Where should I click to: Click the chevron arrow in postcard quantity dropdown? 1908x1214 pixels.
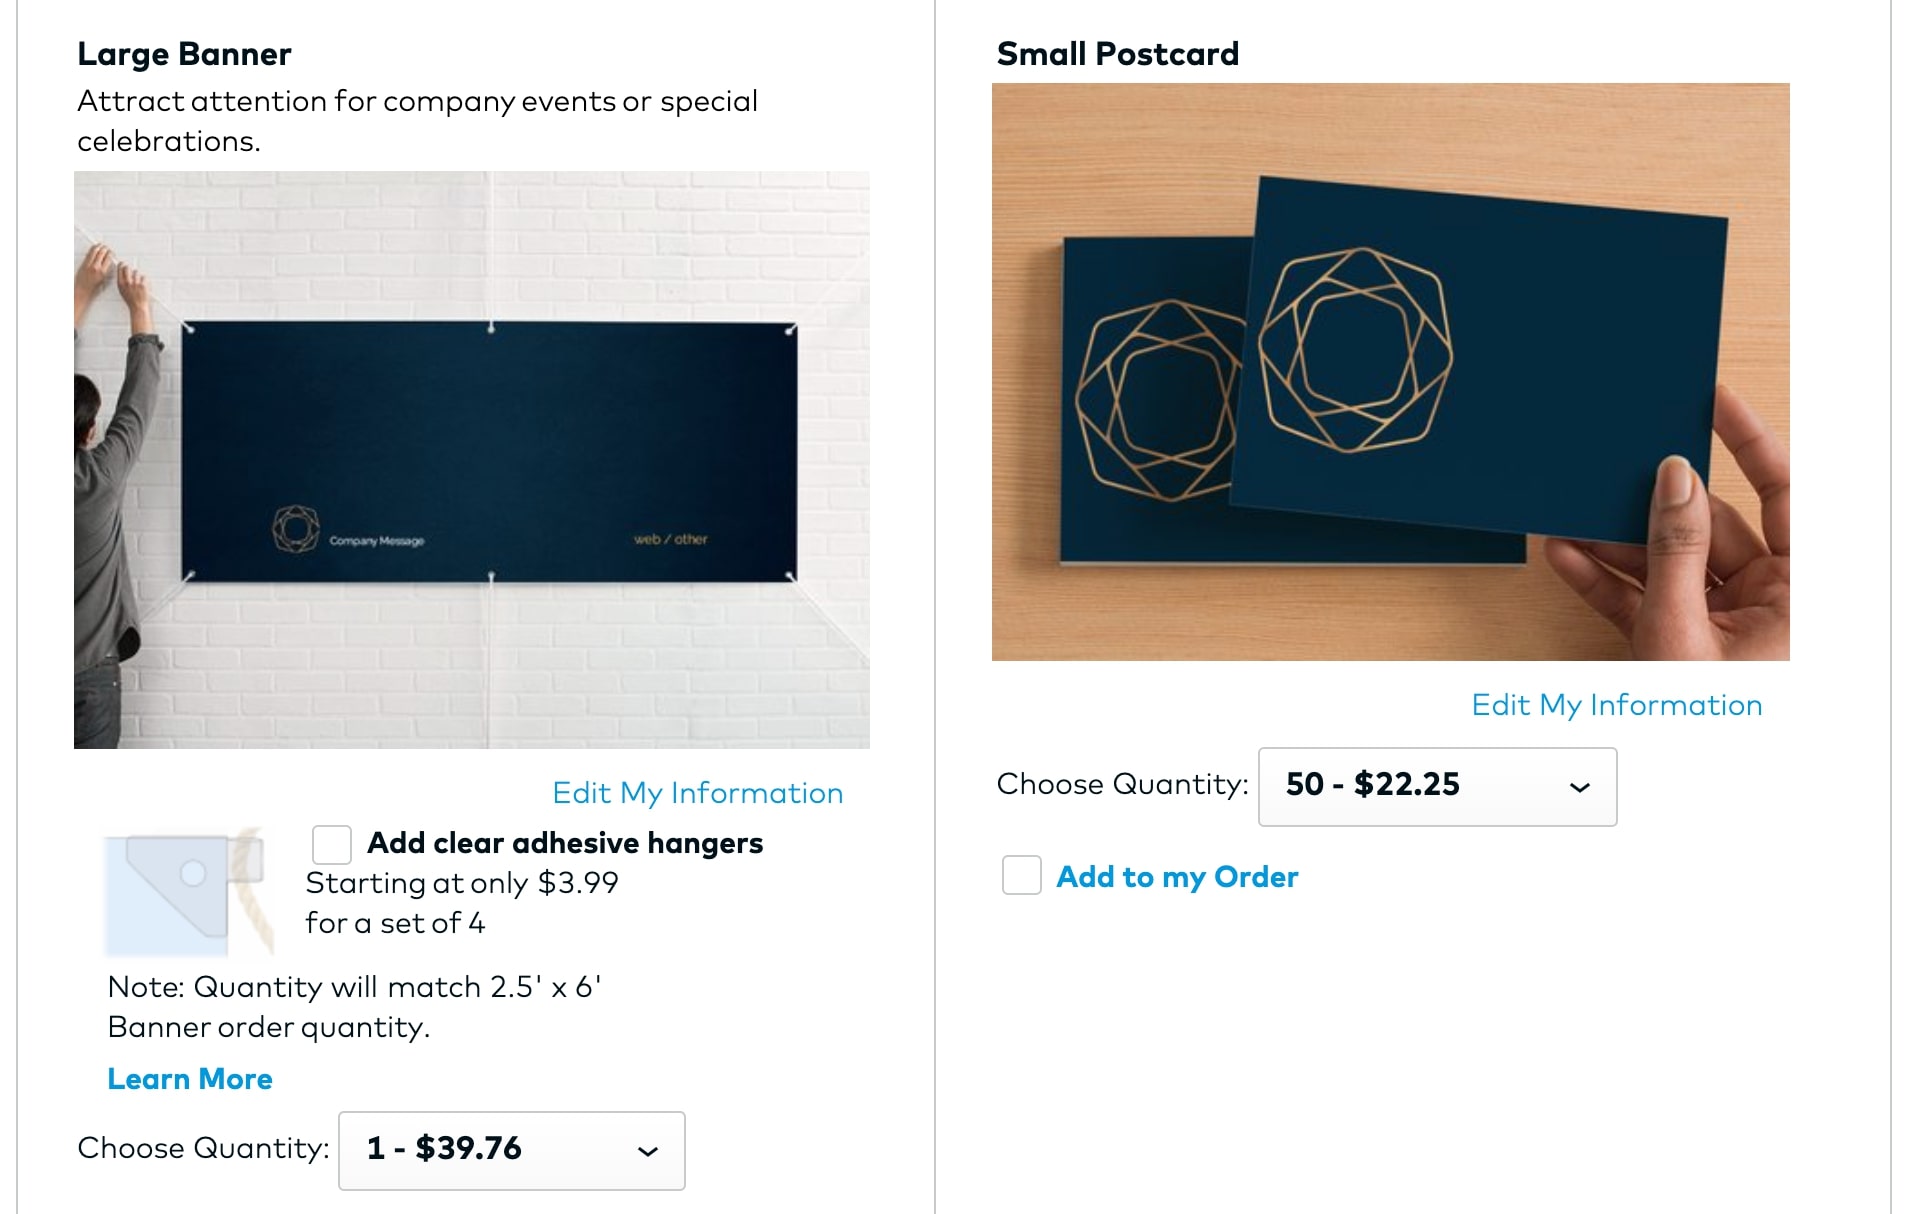[x=1580, y=787]
